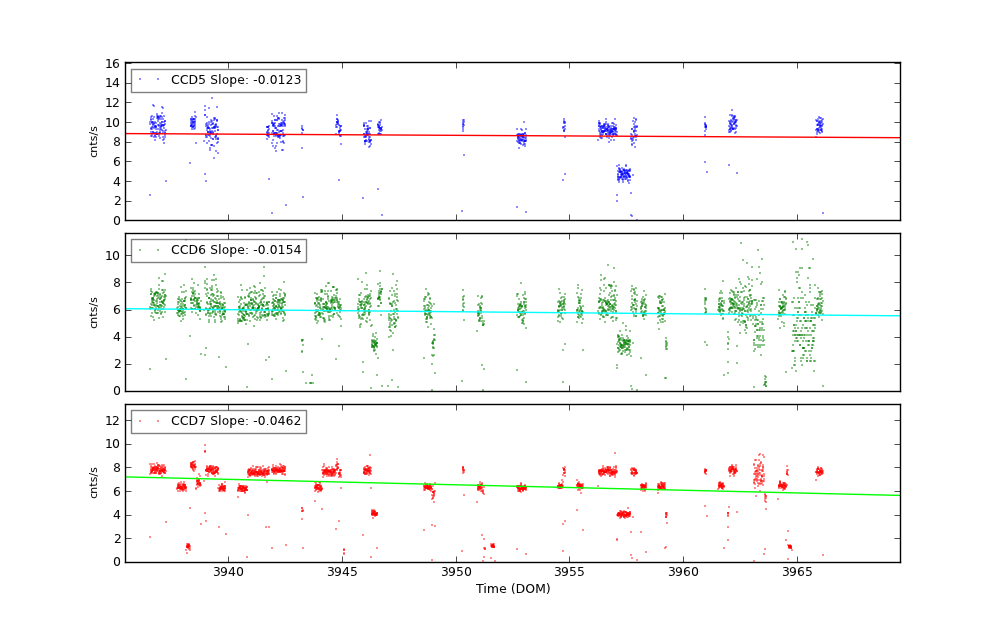Select the Time (DOM) x-axis label
This screenshot has width=1000, height=624.
(x=512, y=589)
